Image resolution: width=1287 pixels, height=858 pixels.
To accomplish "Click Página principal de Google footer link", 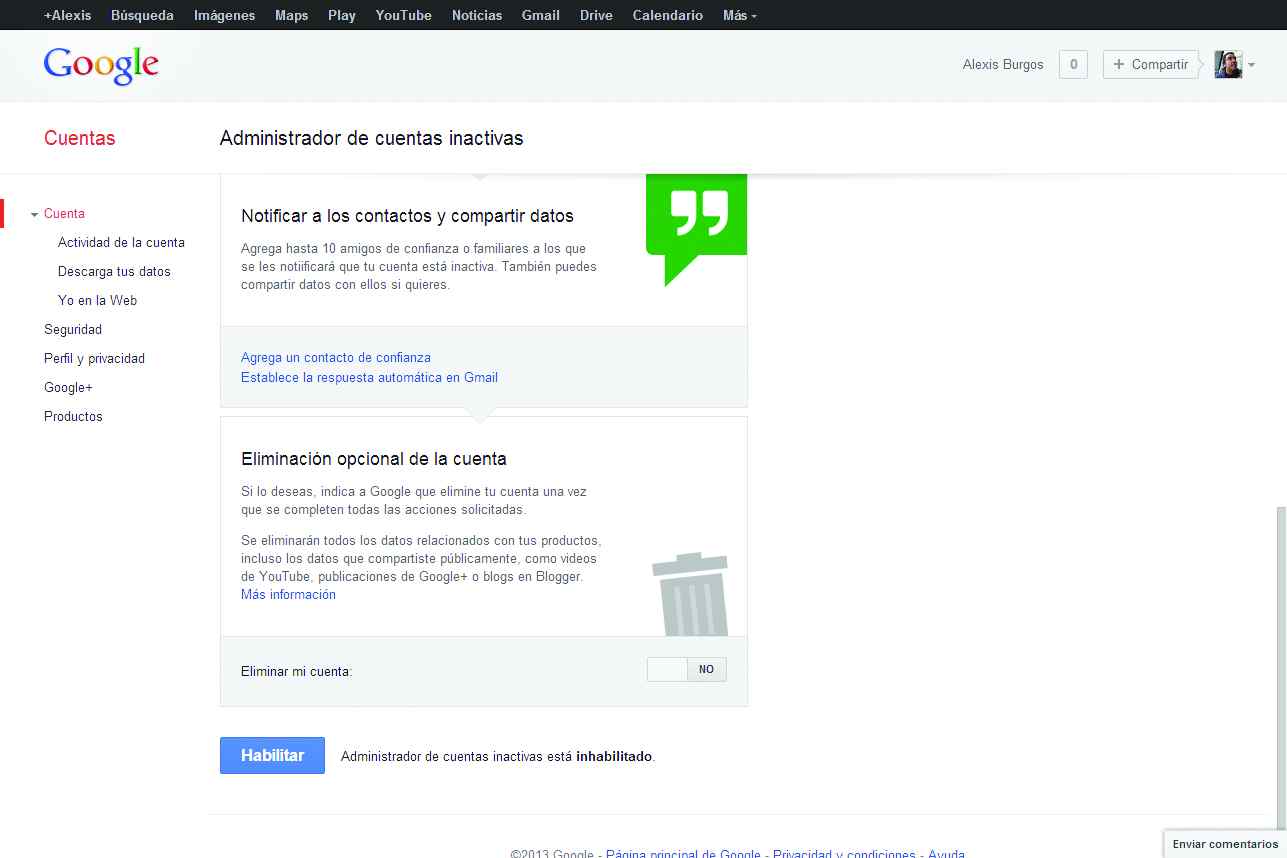I will pyautogui.click(x=683, y=854).
